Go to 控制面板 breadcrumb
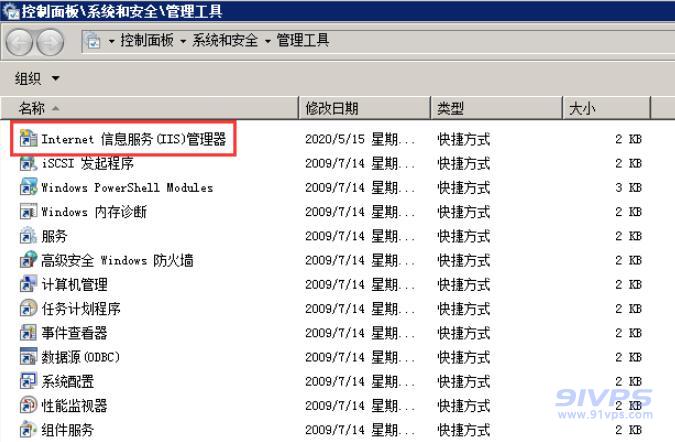This screenshot has width=675, height=442. (x=147, y=40)
